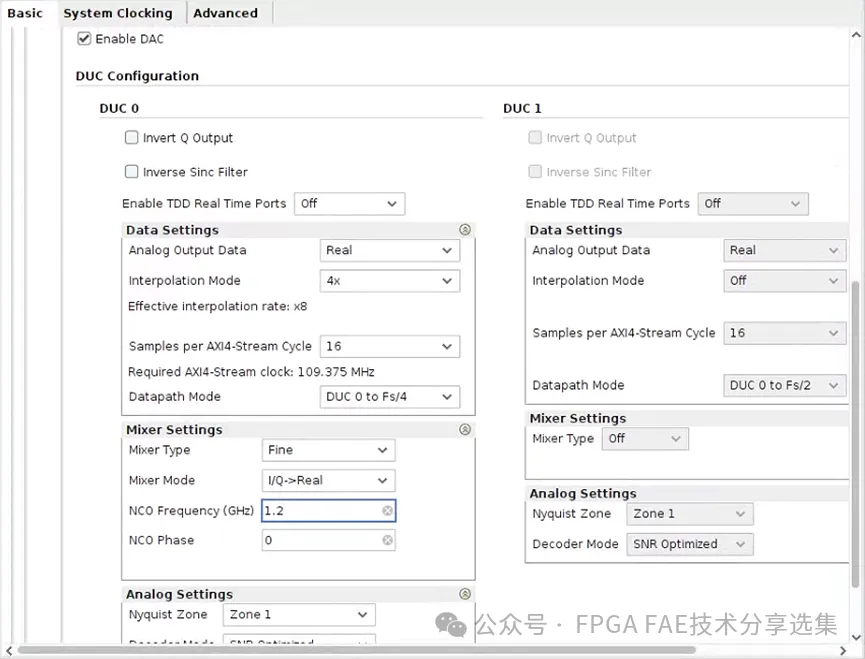Open DUC 0 Datapath Mode dropdown

[389, 397]
